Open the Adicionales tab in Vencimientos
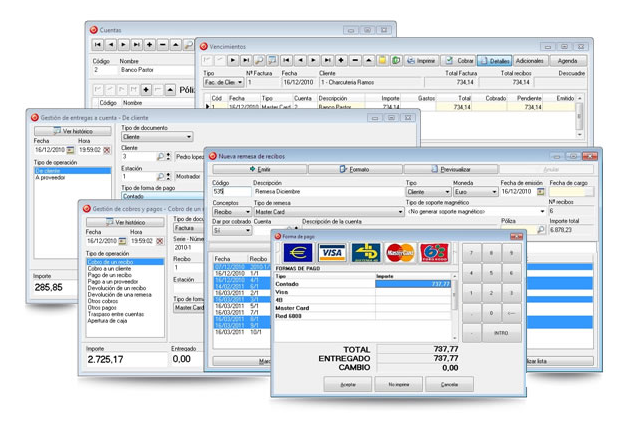Image resolution: width=623 pixels, height=426 pixels. [x=530, y=61]
